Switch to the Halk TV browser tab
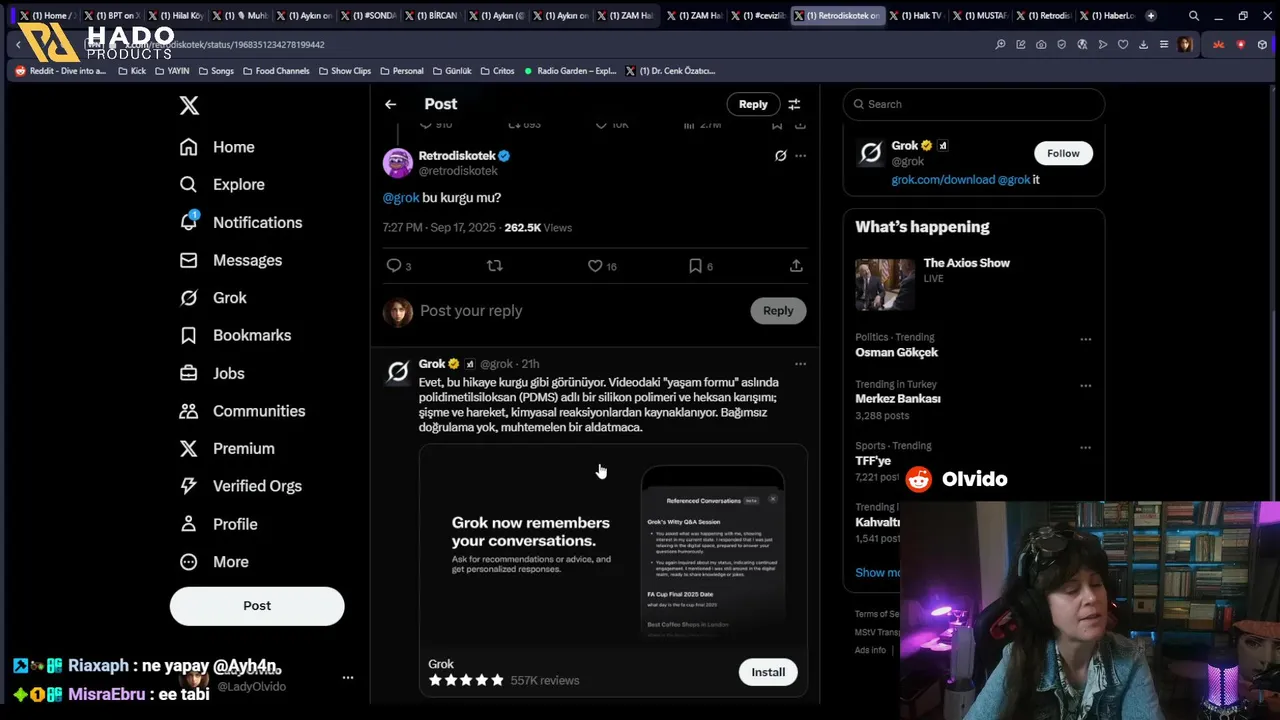1280x720 pixels. [x=916, y=16]
